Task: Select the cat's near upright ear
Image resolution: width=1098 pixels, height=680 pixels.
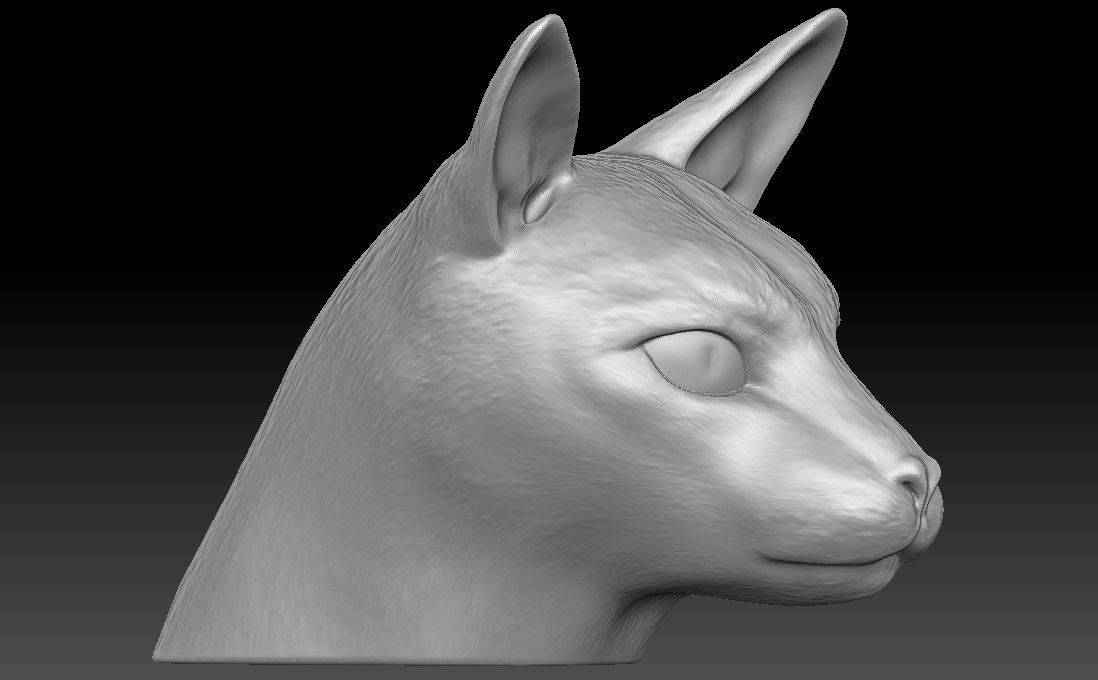Action: (529, 133)
